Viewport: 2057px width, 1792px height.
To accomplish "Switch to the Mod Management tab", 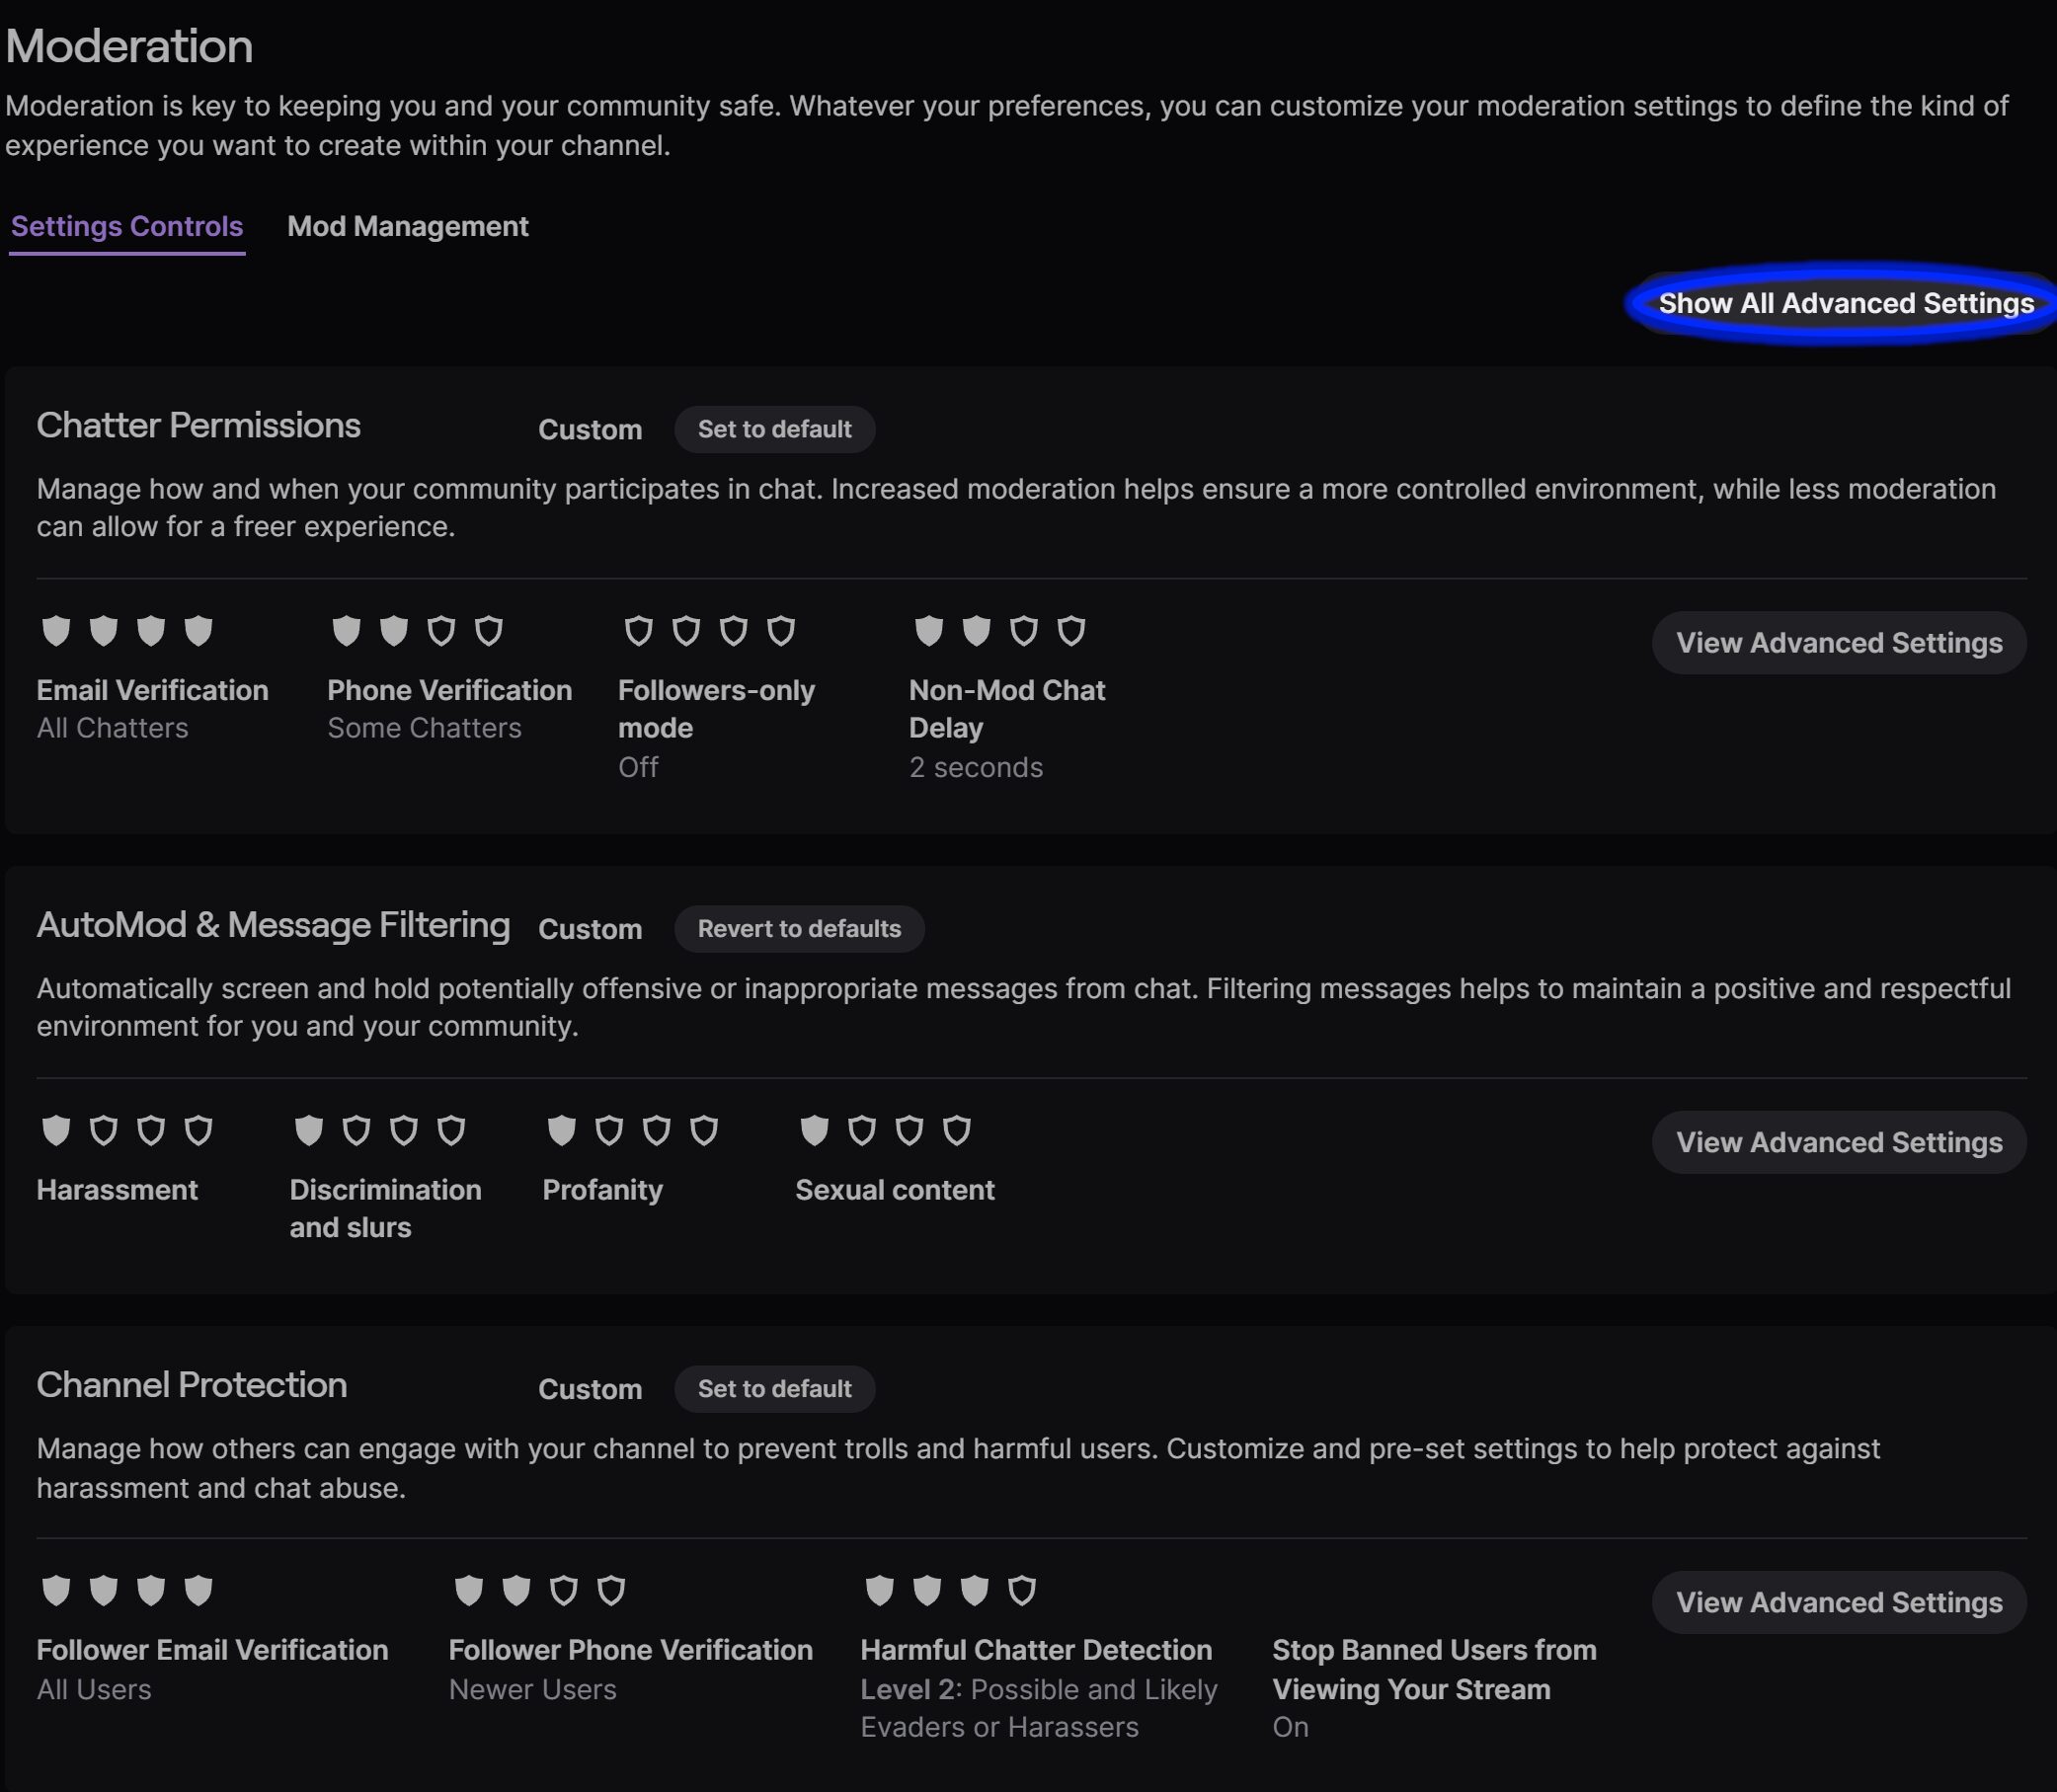I will point(407,227).
